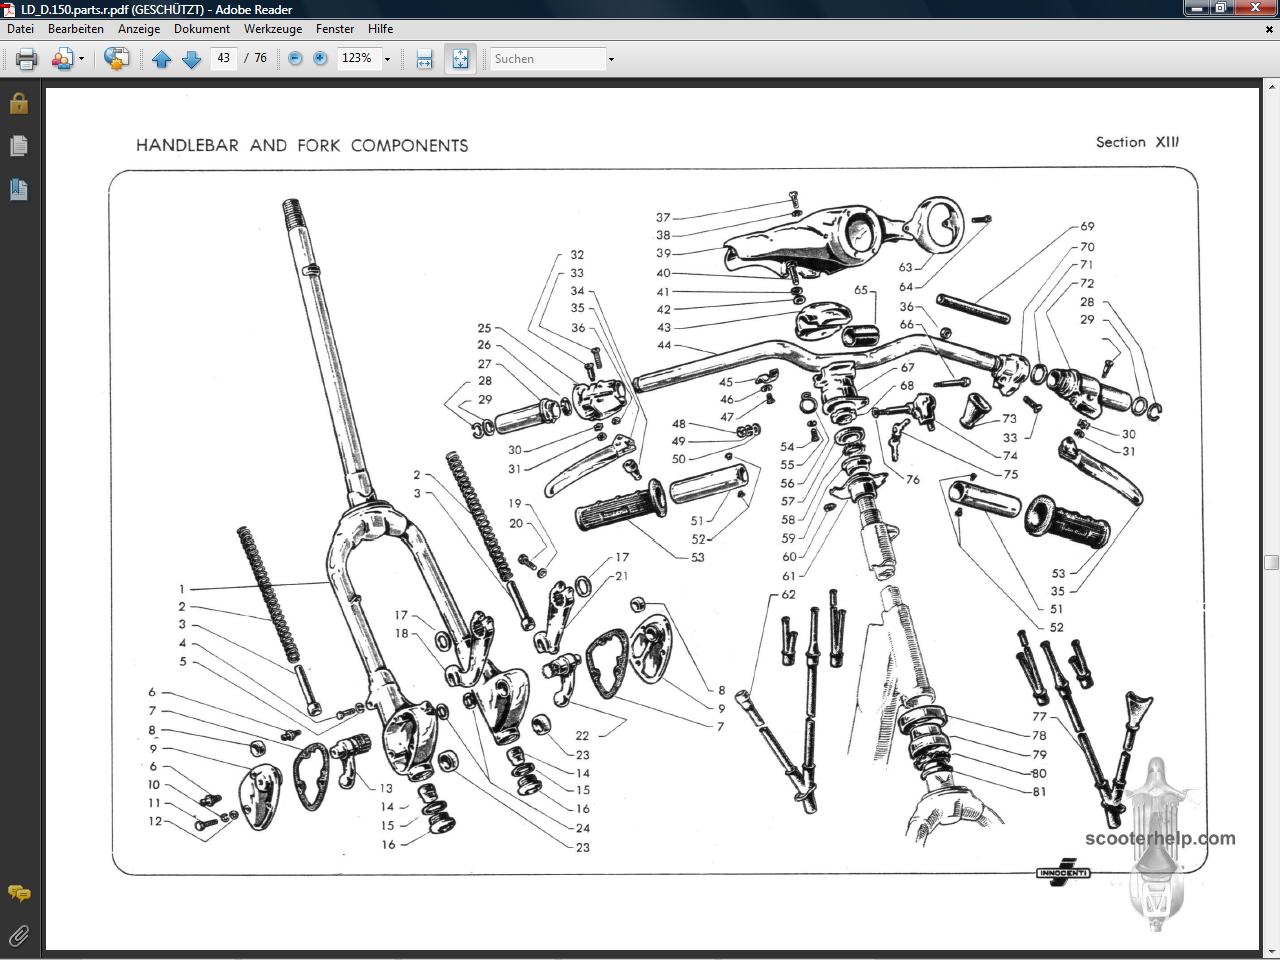
Task: Toggle fit one full page view
Action: (460, 59)
